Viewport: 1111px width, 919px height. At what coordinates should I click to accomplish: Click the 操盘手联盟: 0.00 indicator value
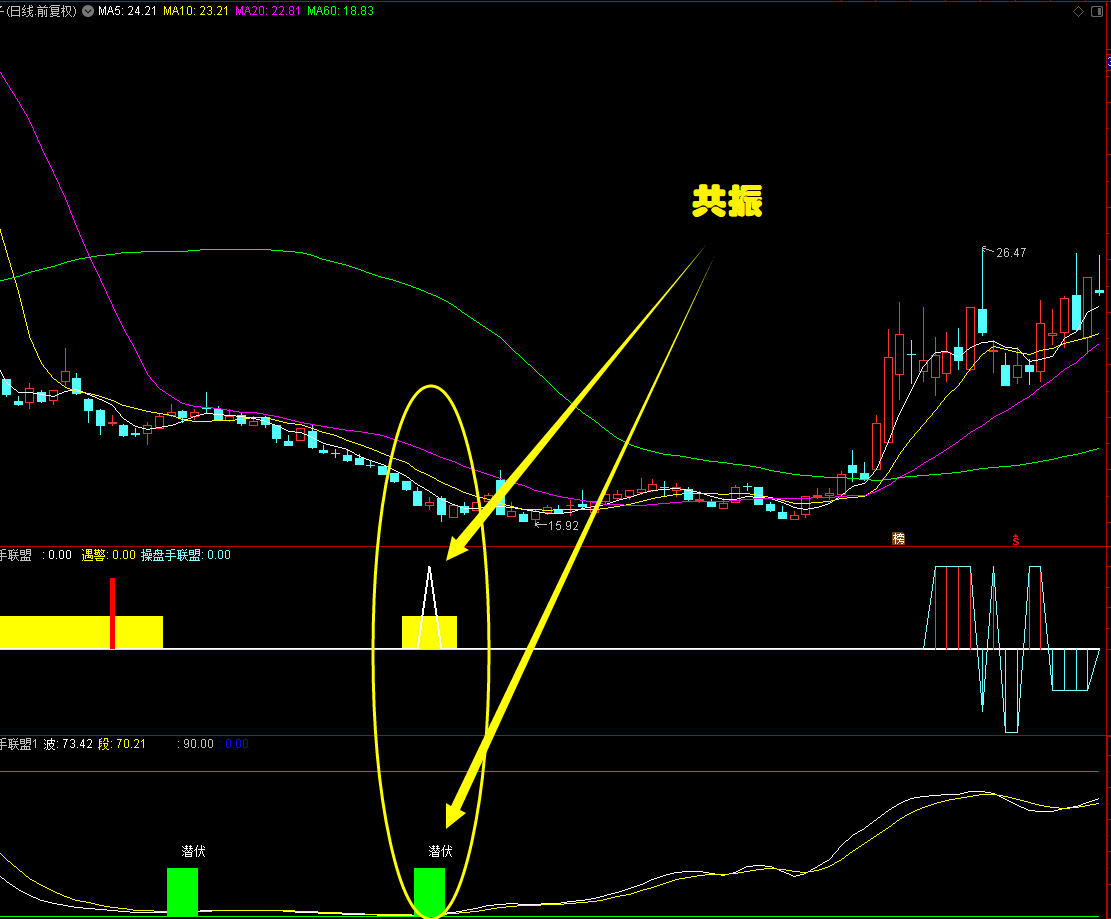coord(186,555)
